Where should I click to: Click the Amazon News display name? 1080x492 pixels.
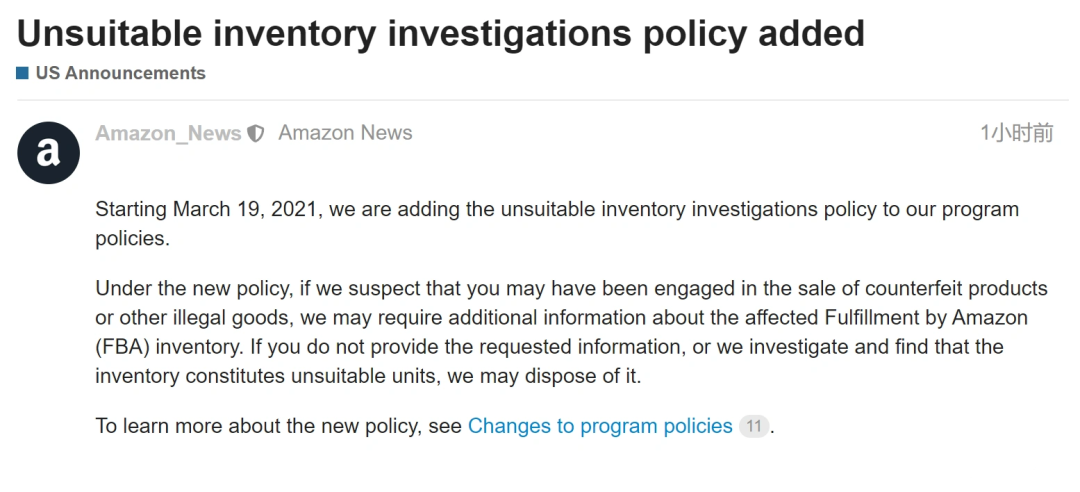(x=345, y=133)
